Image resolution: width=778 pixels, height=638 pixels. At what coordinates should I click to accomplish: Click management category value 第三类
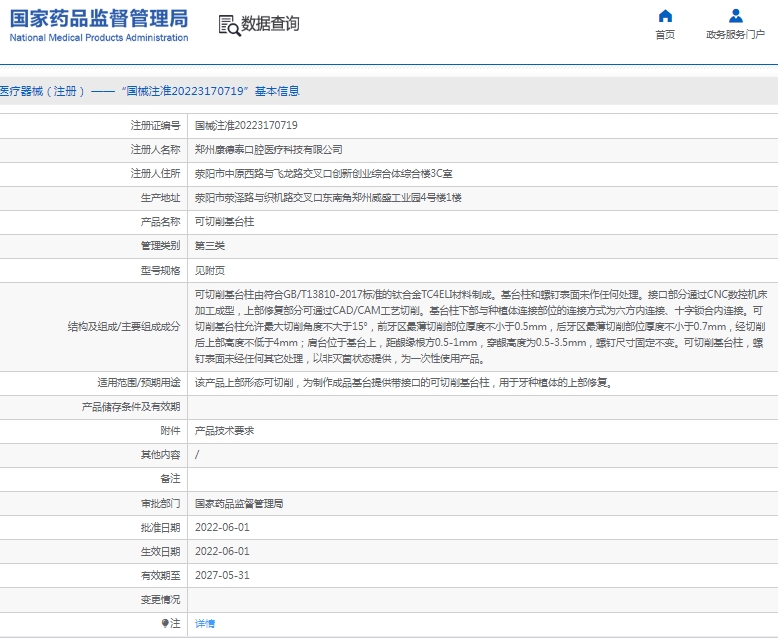coord(210,246)
